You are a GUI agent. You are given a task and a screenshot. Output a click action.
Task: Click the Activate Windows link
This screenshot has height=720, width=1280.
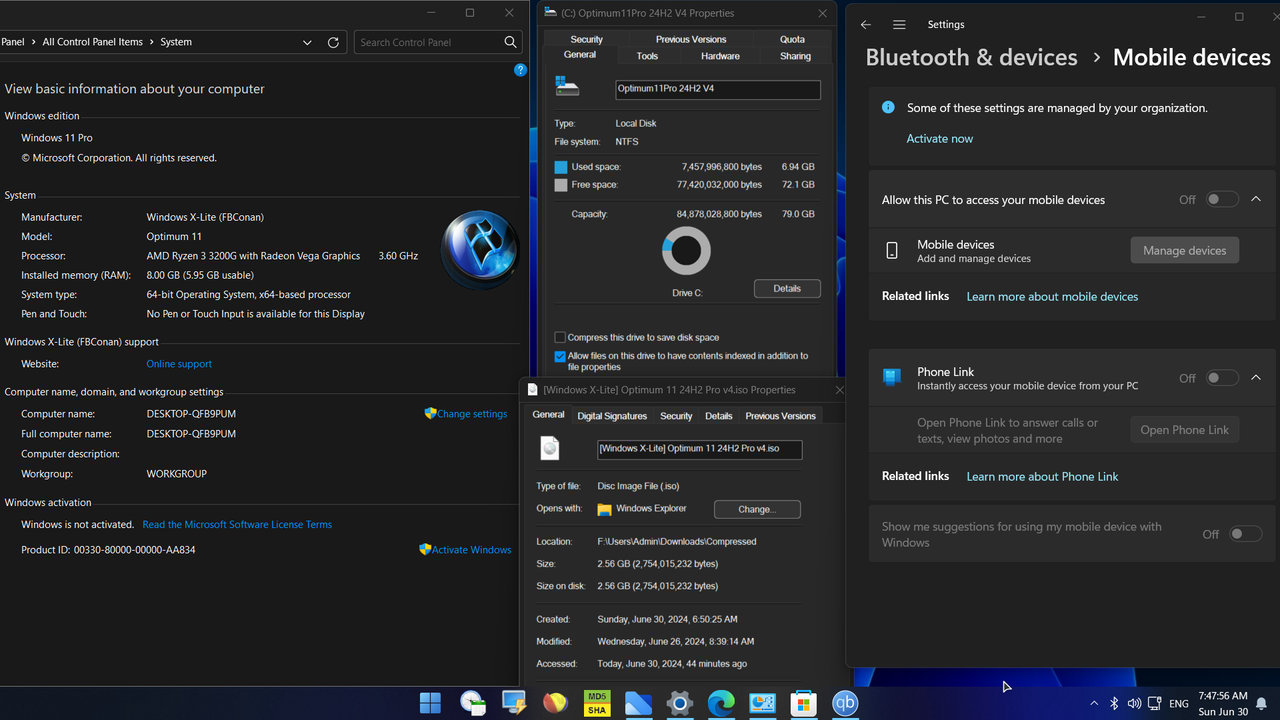[x=471, y=549]
